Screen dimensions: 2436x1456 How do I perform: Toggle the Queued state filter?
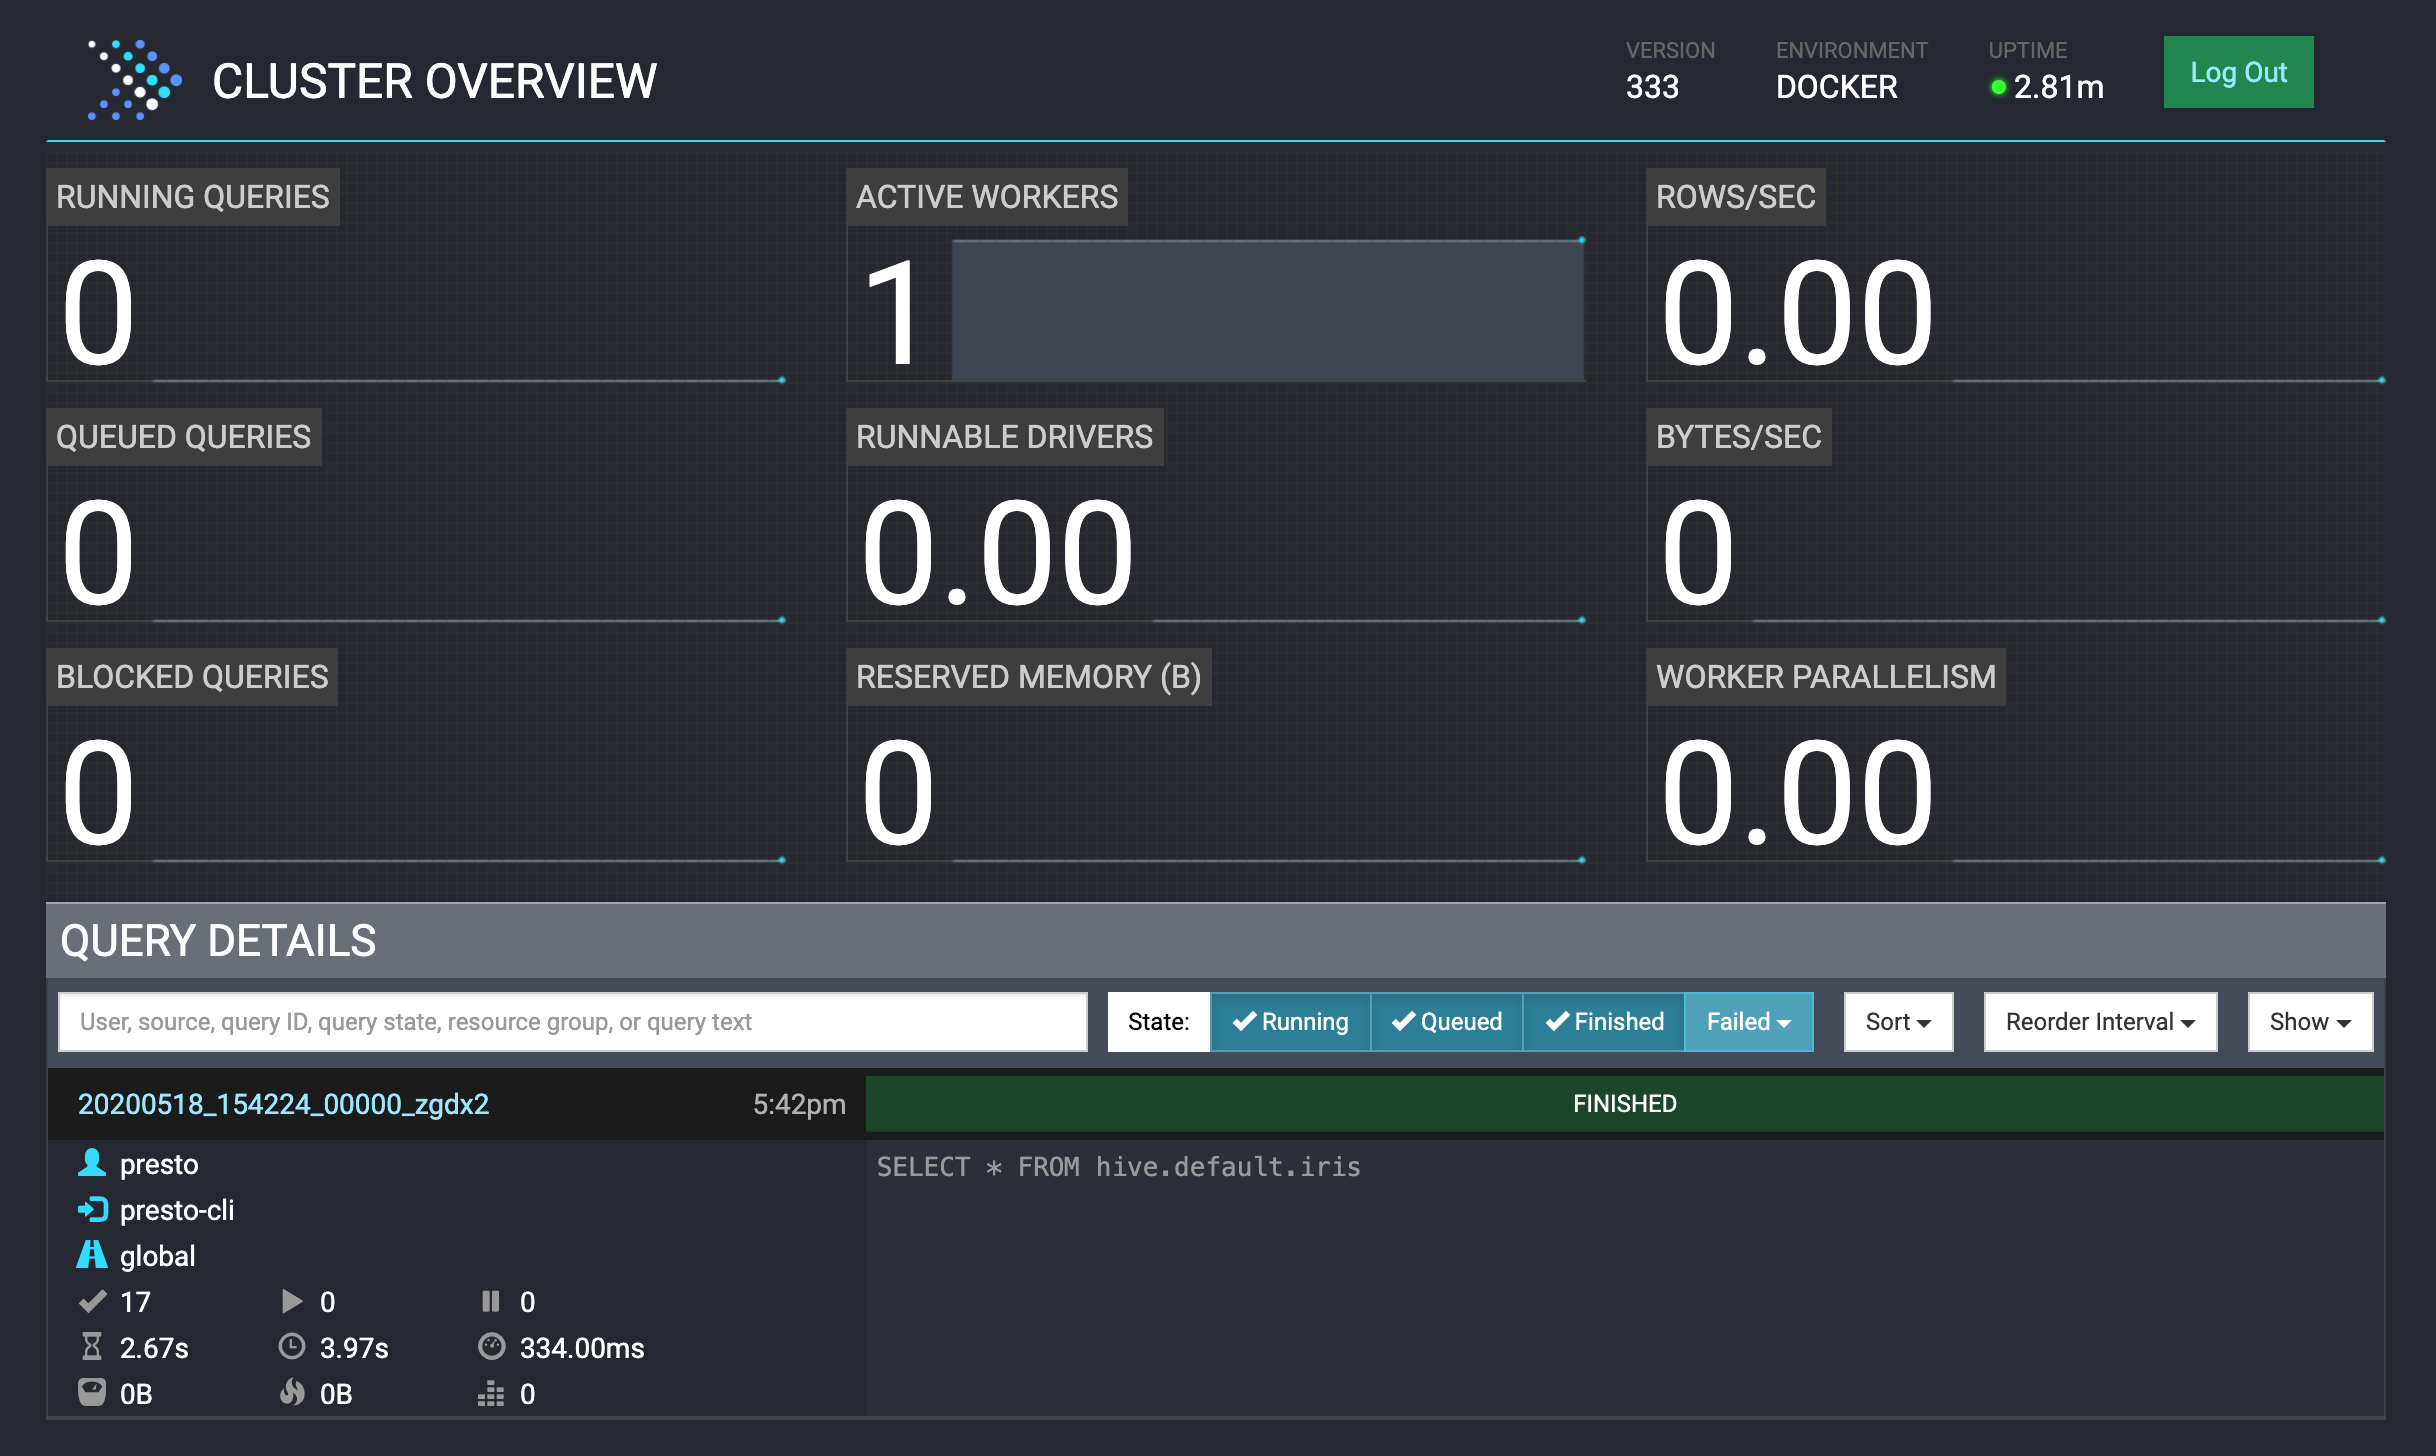(x=1446, y=1021)
